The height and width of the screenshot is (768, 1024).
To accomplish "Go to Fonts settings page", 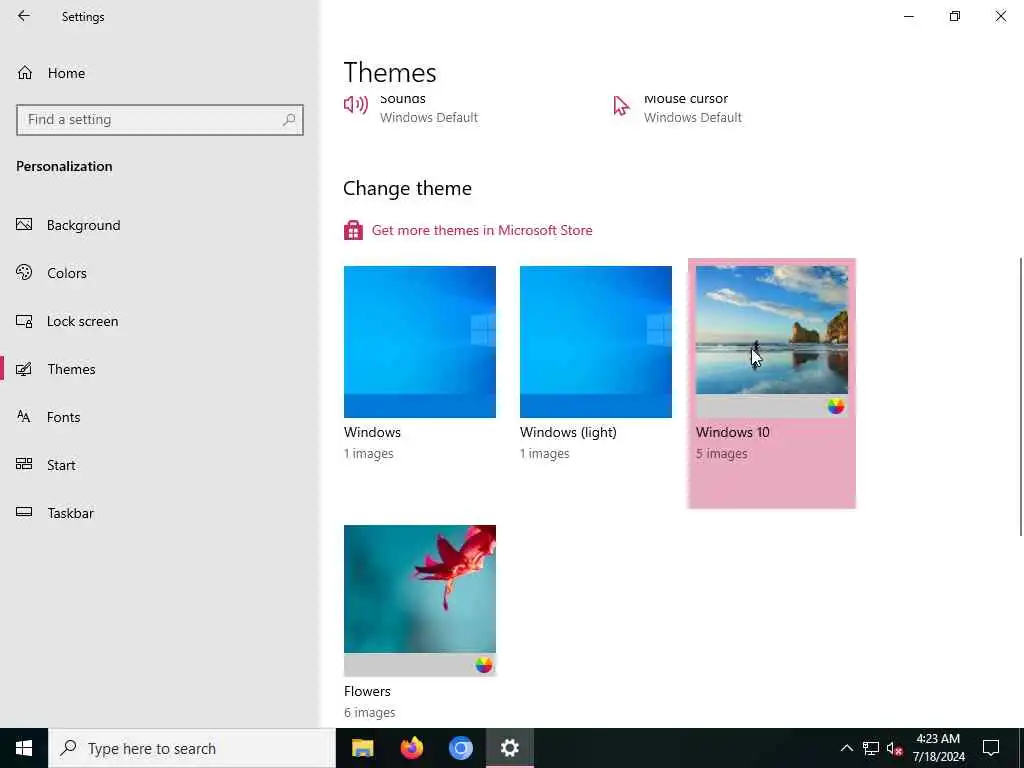I will click(160, 417).
